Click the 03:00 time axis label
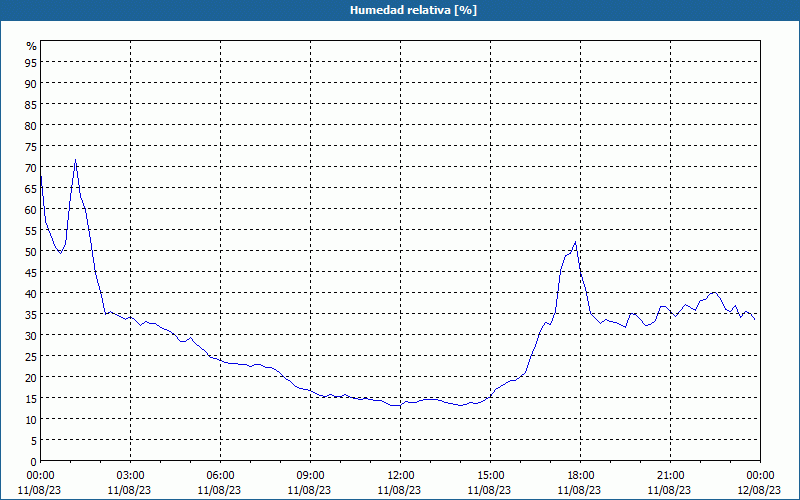Viewport: 800px width, 500px height. [x=130, y=476]
